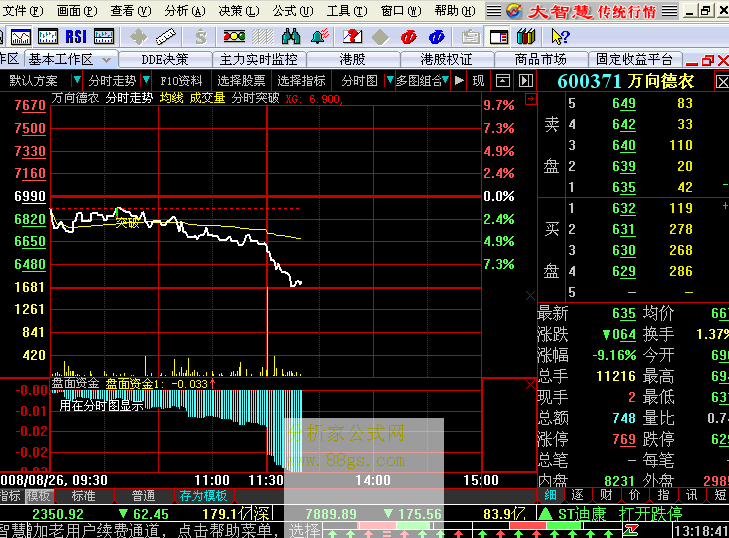
Task: Click the grey diamond toolbar icon
Action: pyautogui.click(x=380, y=37)
